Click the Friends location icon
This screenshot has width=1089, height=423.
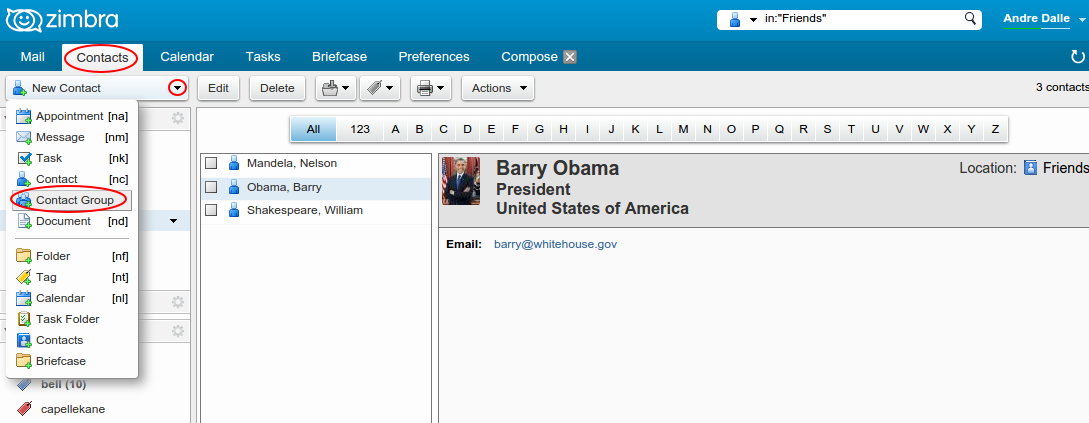[x=1031, y=168]
